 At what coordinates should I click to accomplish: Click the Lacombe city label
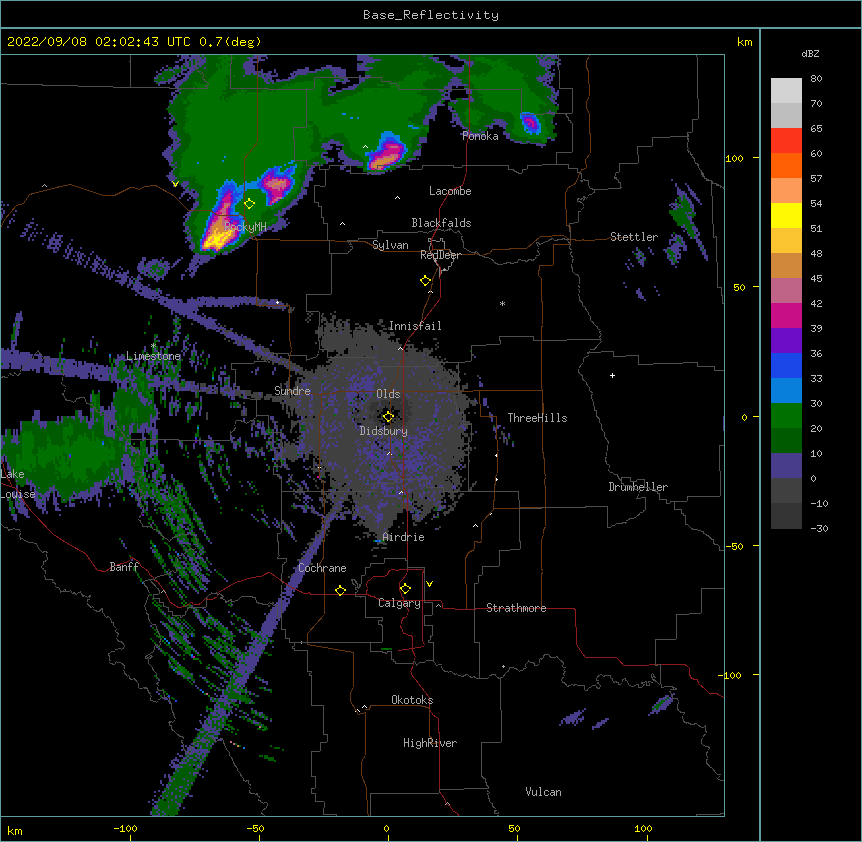450,191
